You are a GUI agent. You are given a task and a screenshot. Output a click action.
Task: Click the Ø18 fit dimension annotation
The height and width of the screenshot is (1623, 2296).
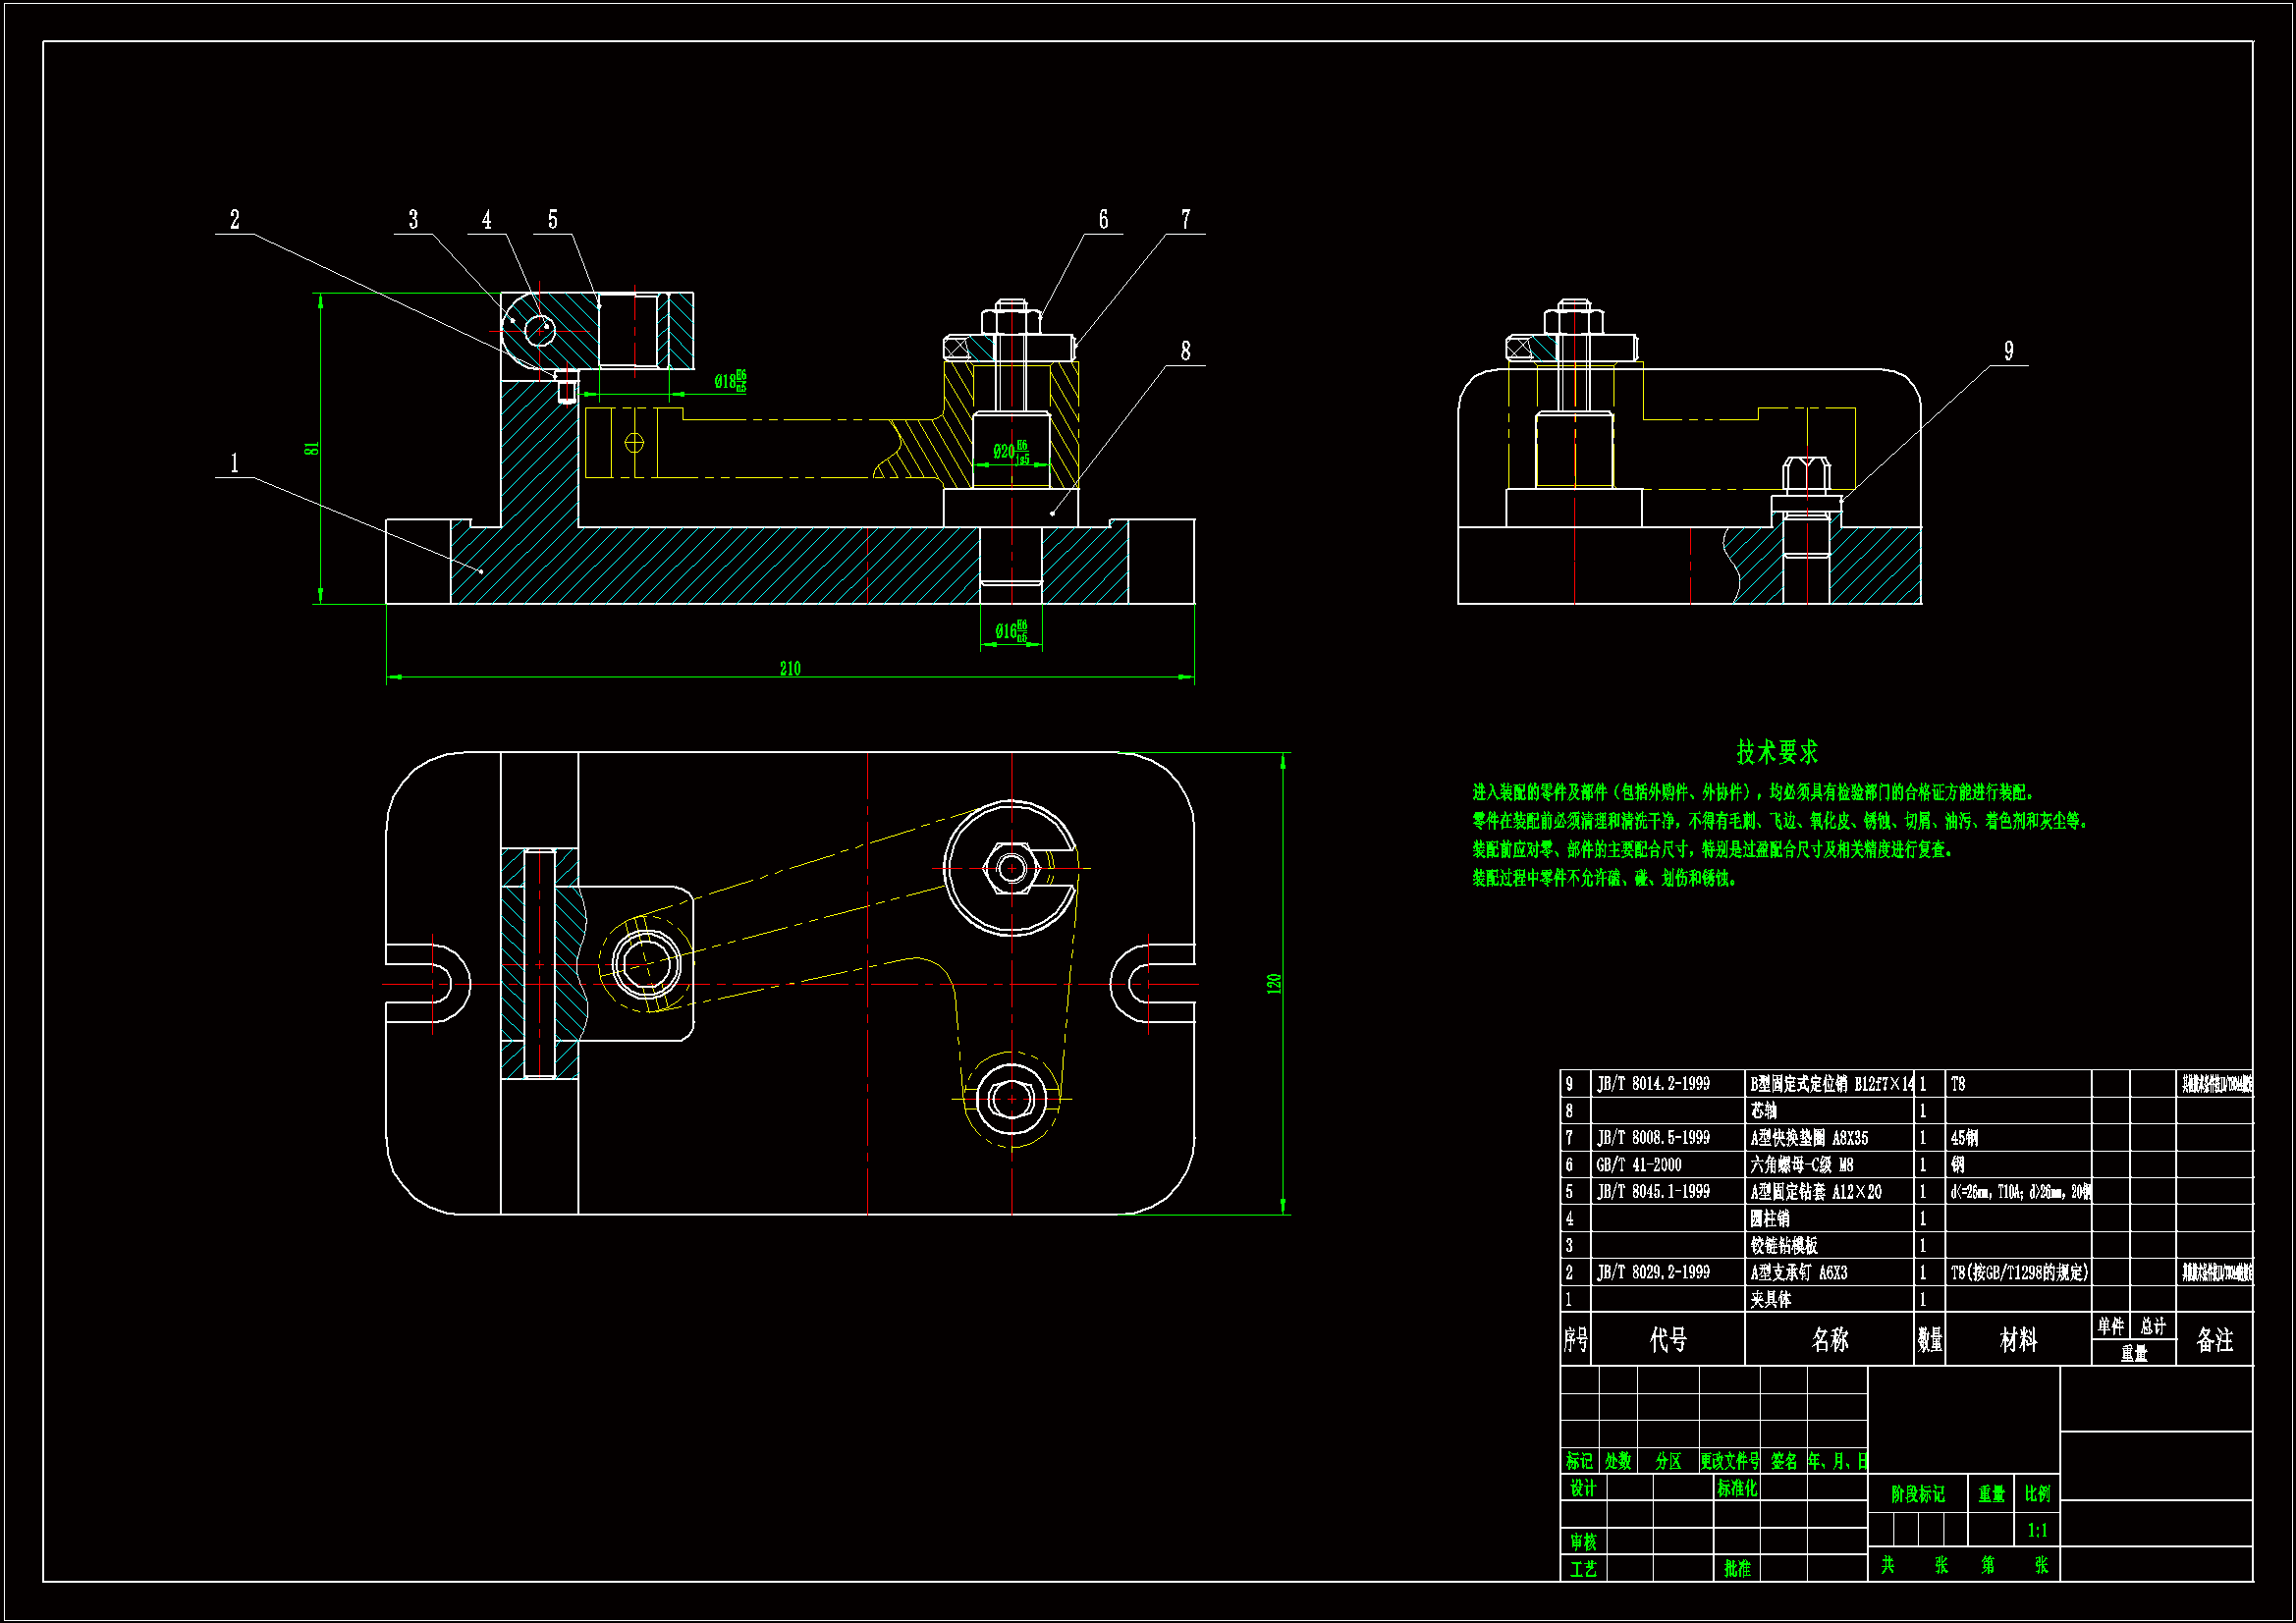730,381
